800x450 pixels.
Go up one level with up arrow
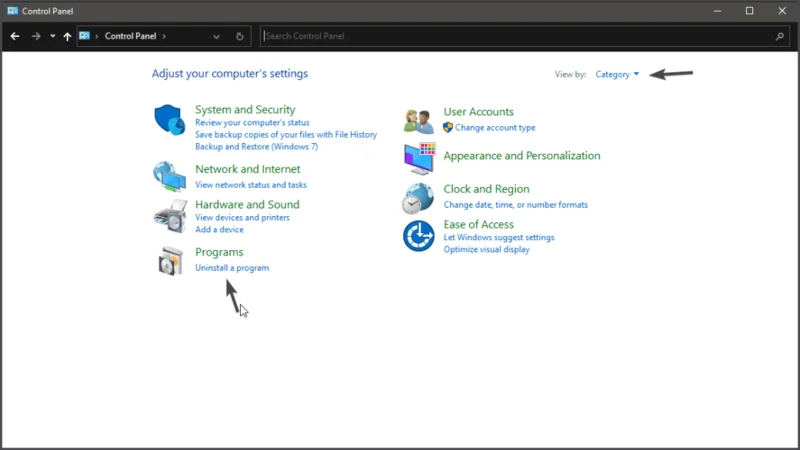(x=67, y=36)
